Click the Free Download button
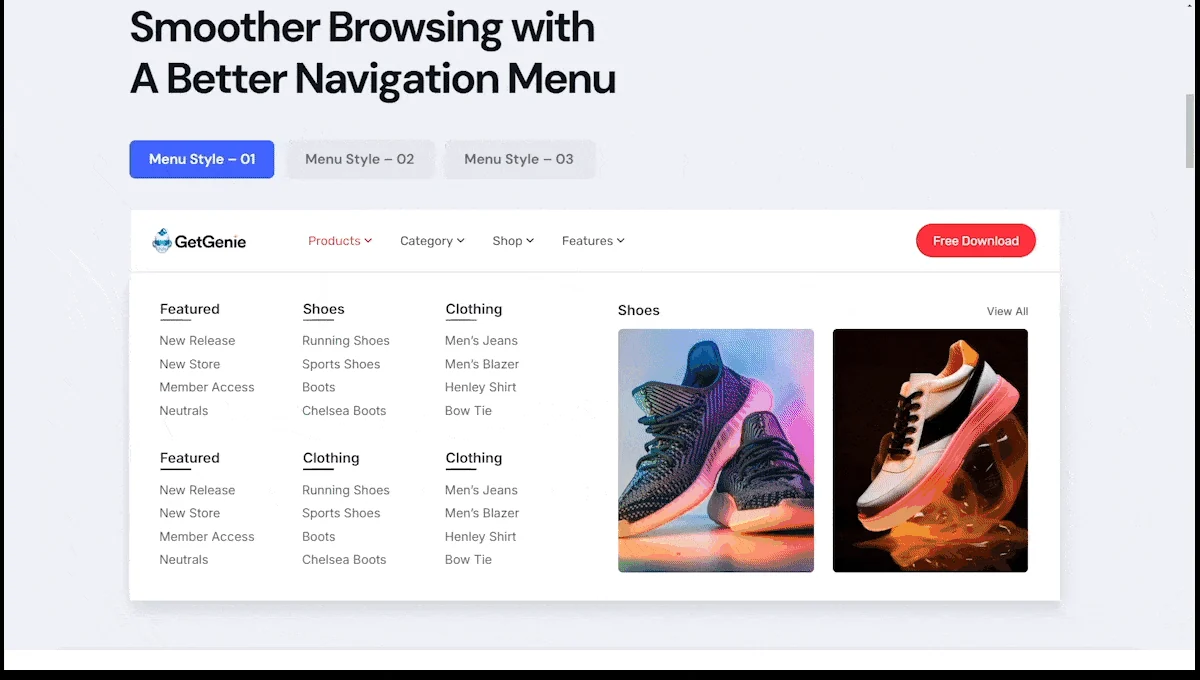Screen dimensions: 1200x680 975,240
